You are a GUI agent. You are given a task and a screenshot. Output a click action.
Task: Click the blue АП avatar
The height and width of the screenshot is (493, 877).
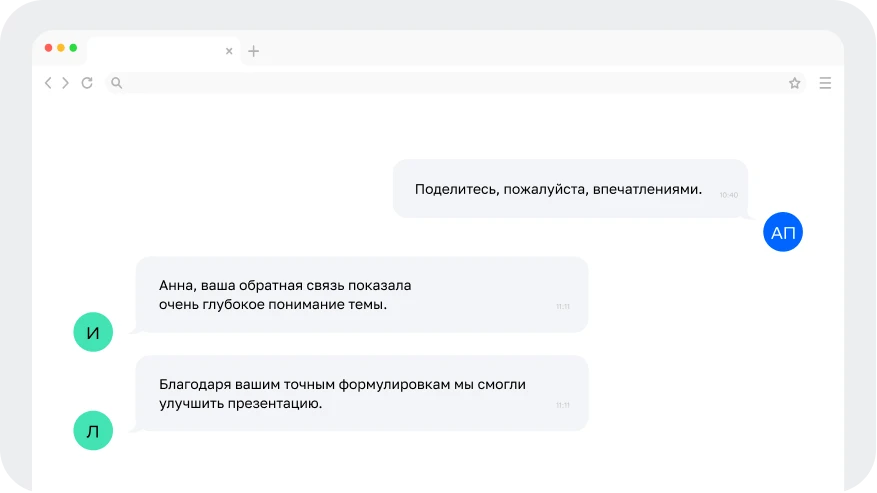tap(783, 232)
